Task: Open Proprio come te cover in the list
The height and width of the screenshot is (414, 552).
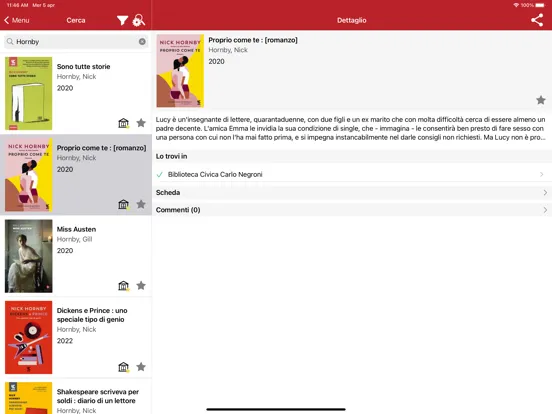Action: point(29,175)
